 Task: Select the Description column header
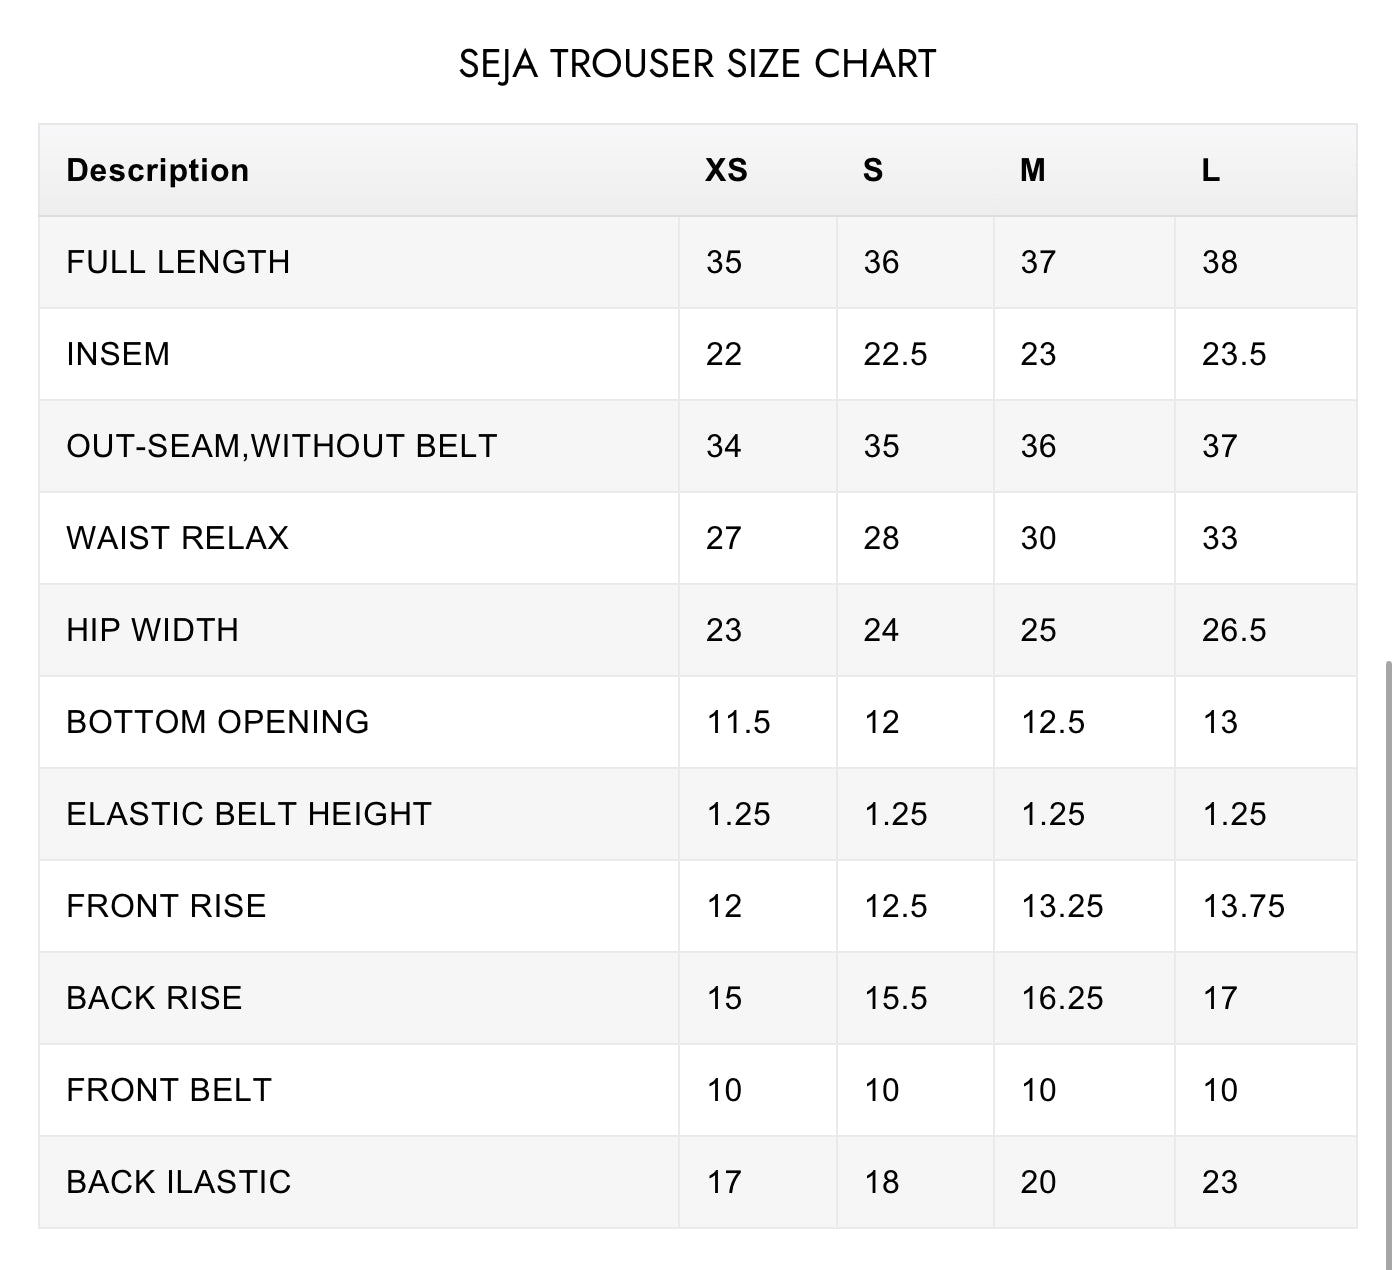pos(157,170)
